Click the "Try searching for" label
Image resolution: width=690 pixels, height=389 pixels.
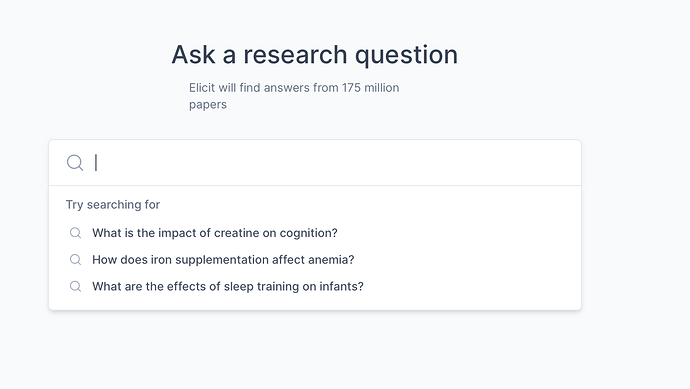pyautogui.click(x=113, y=205)
